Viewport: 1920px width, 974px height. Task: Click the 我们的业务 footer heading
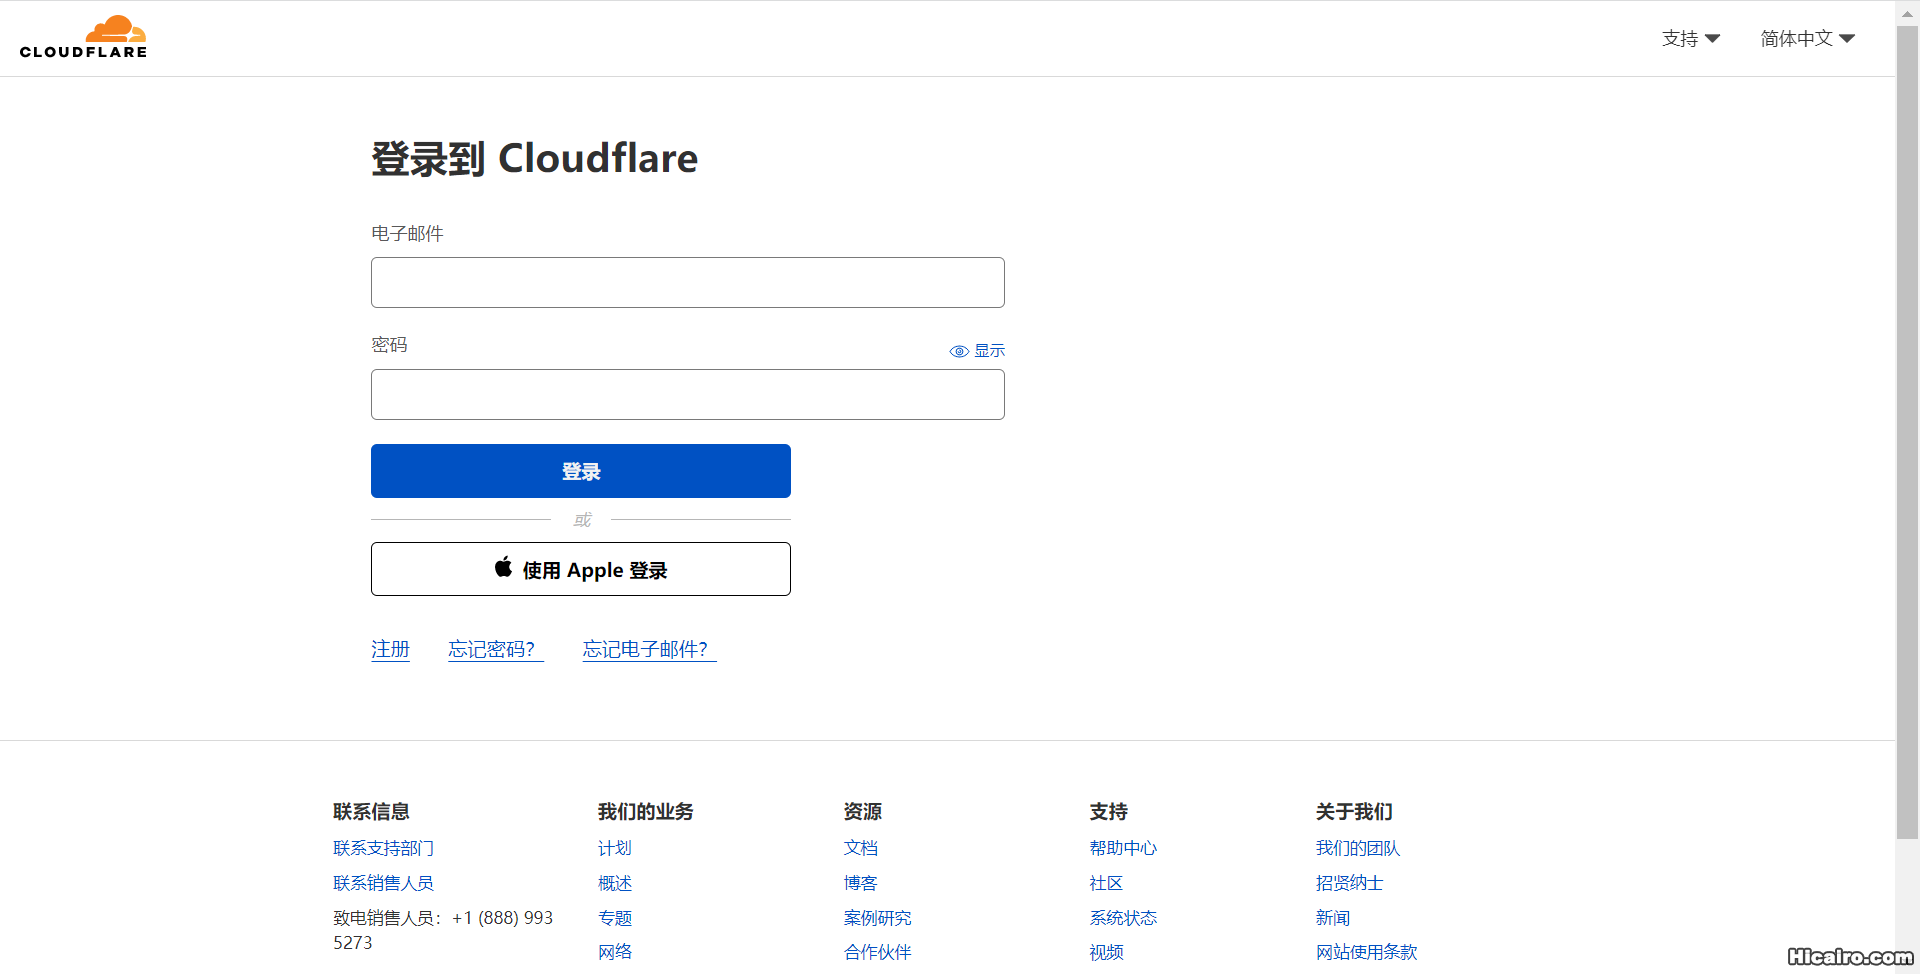(645, 812)
